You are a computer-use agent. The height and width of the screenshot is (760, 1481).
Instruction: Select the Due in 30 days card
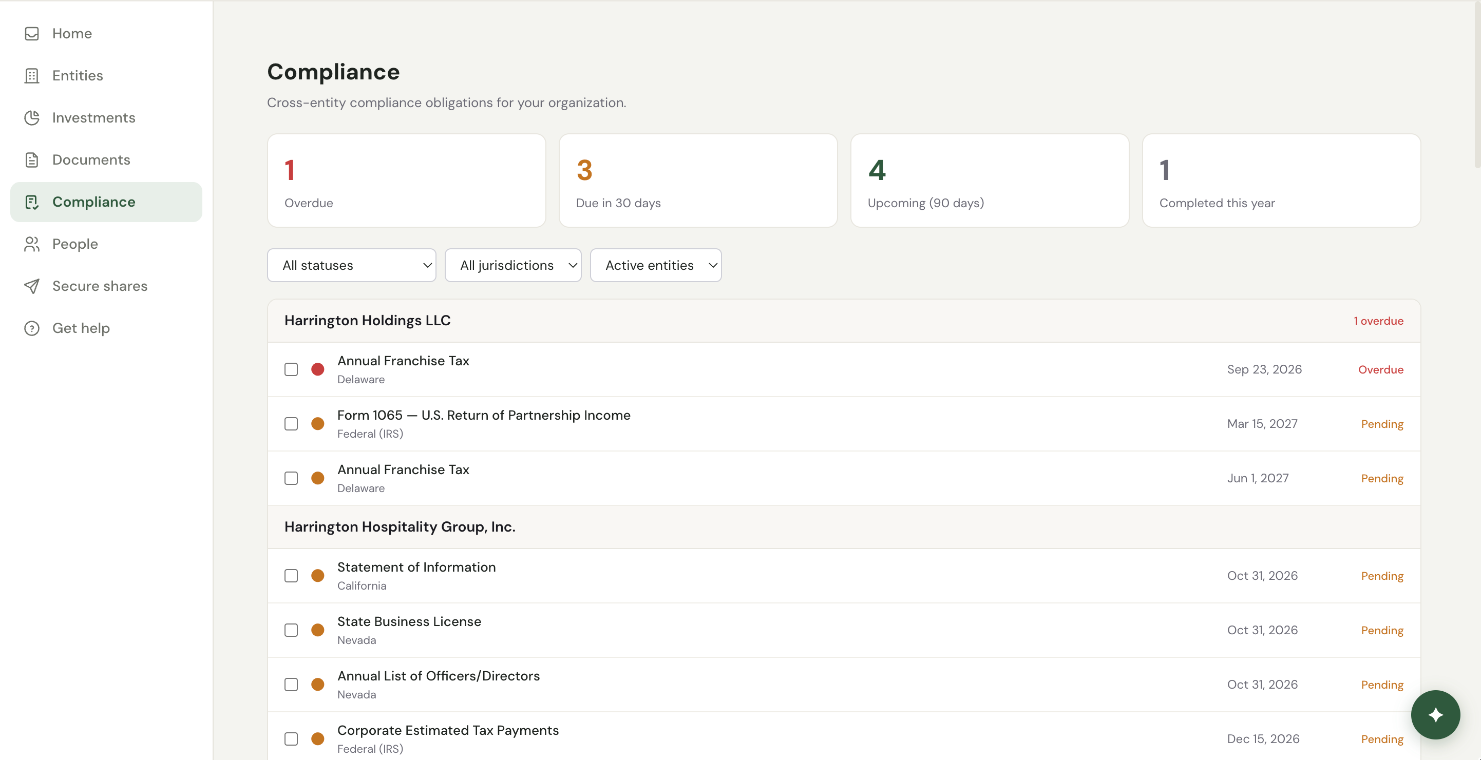coord(698,181)
